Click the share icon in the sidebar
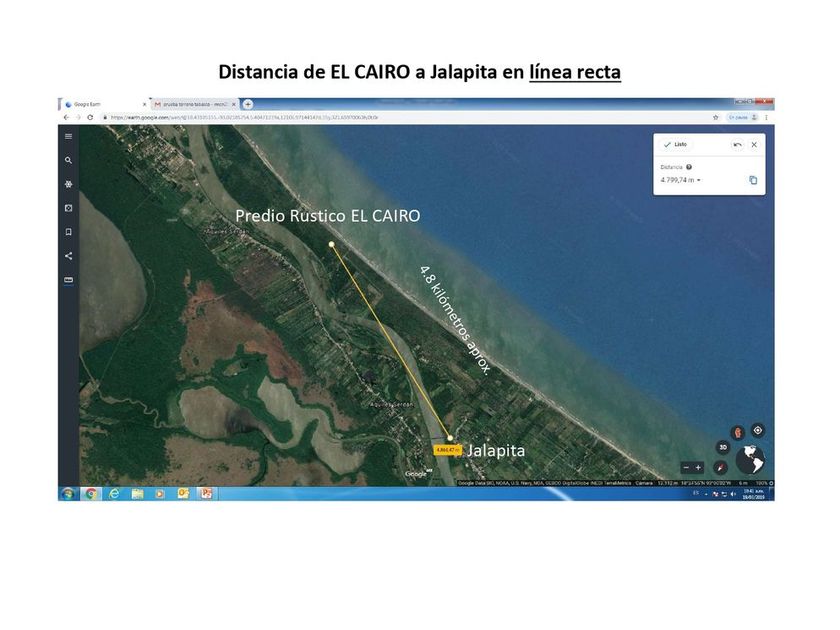 68,256
